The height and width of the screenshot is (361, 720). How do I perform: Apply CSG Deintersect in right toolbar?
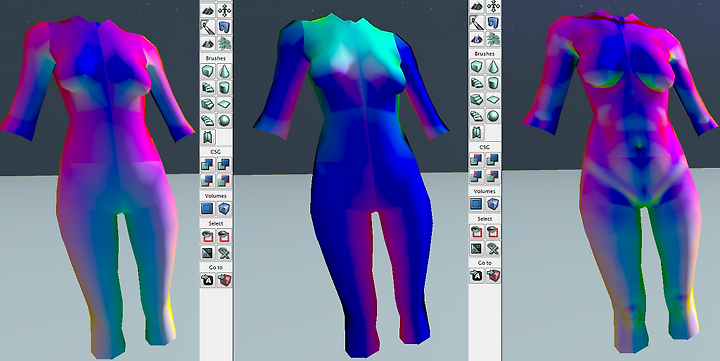(493, 176)
